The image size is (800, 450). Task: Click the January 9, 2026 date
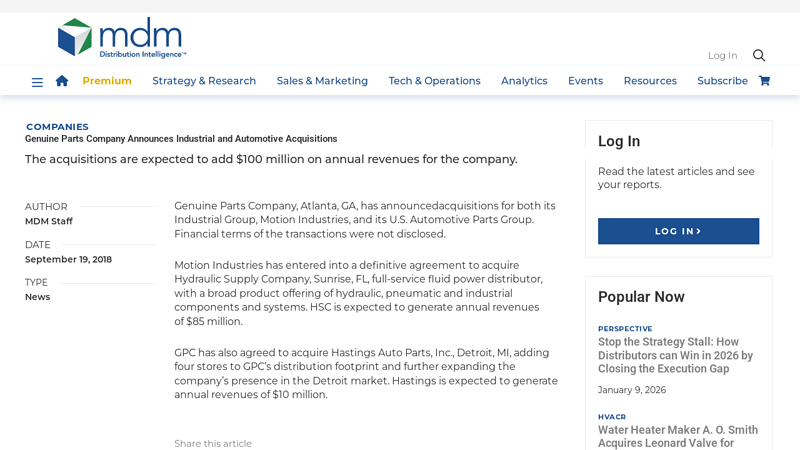pos(632,390)
